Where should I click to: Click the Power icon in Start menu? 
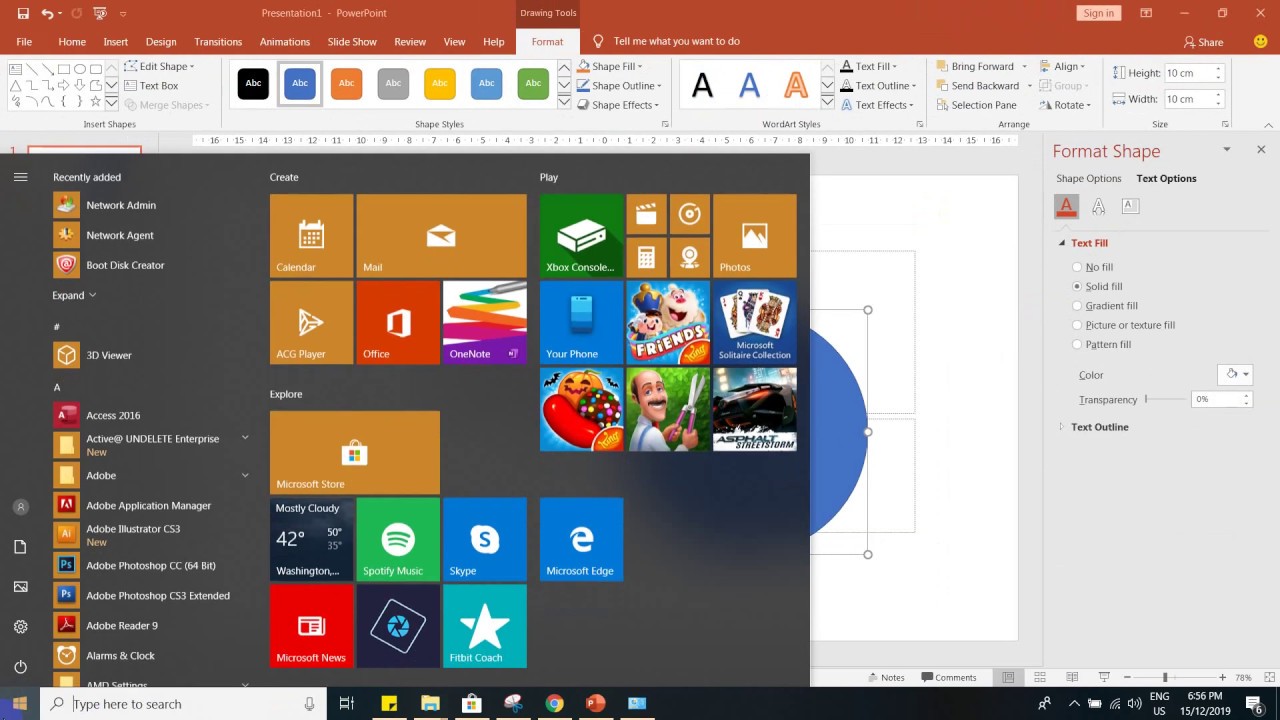coord(20,667)
